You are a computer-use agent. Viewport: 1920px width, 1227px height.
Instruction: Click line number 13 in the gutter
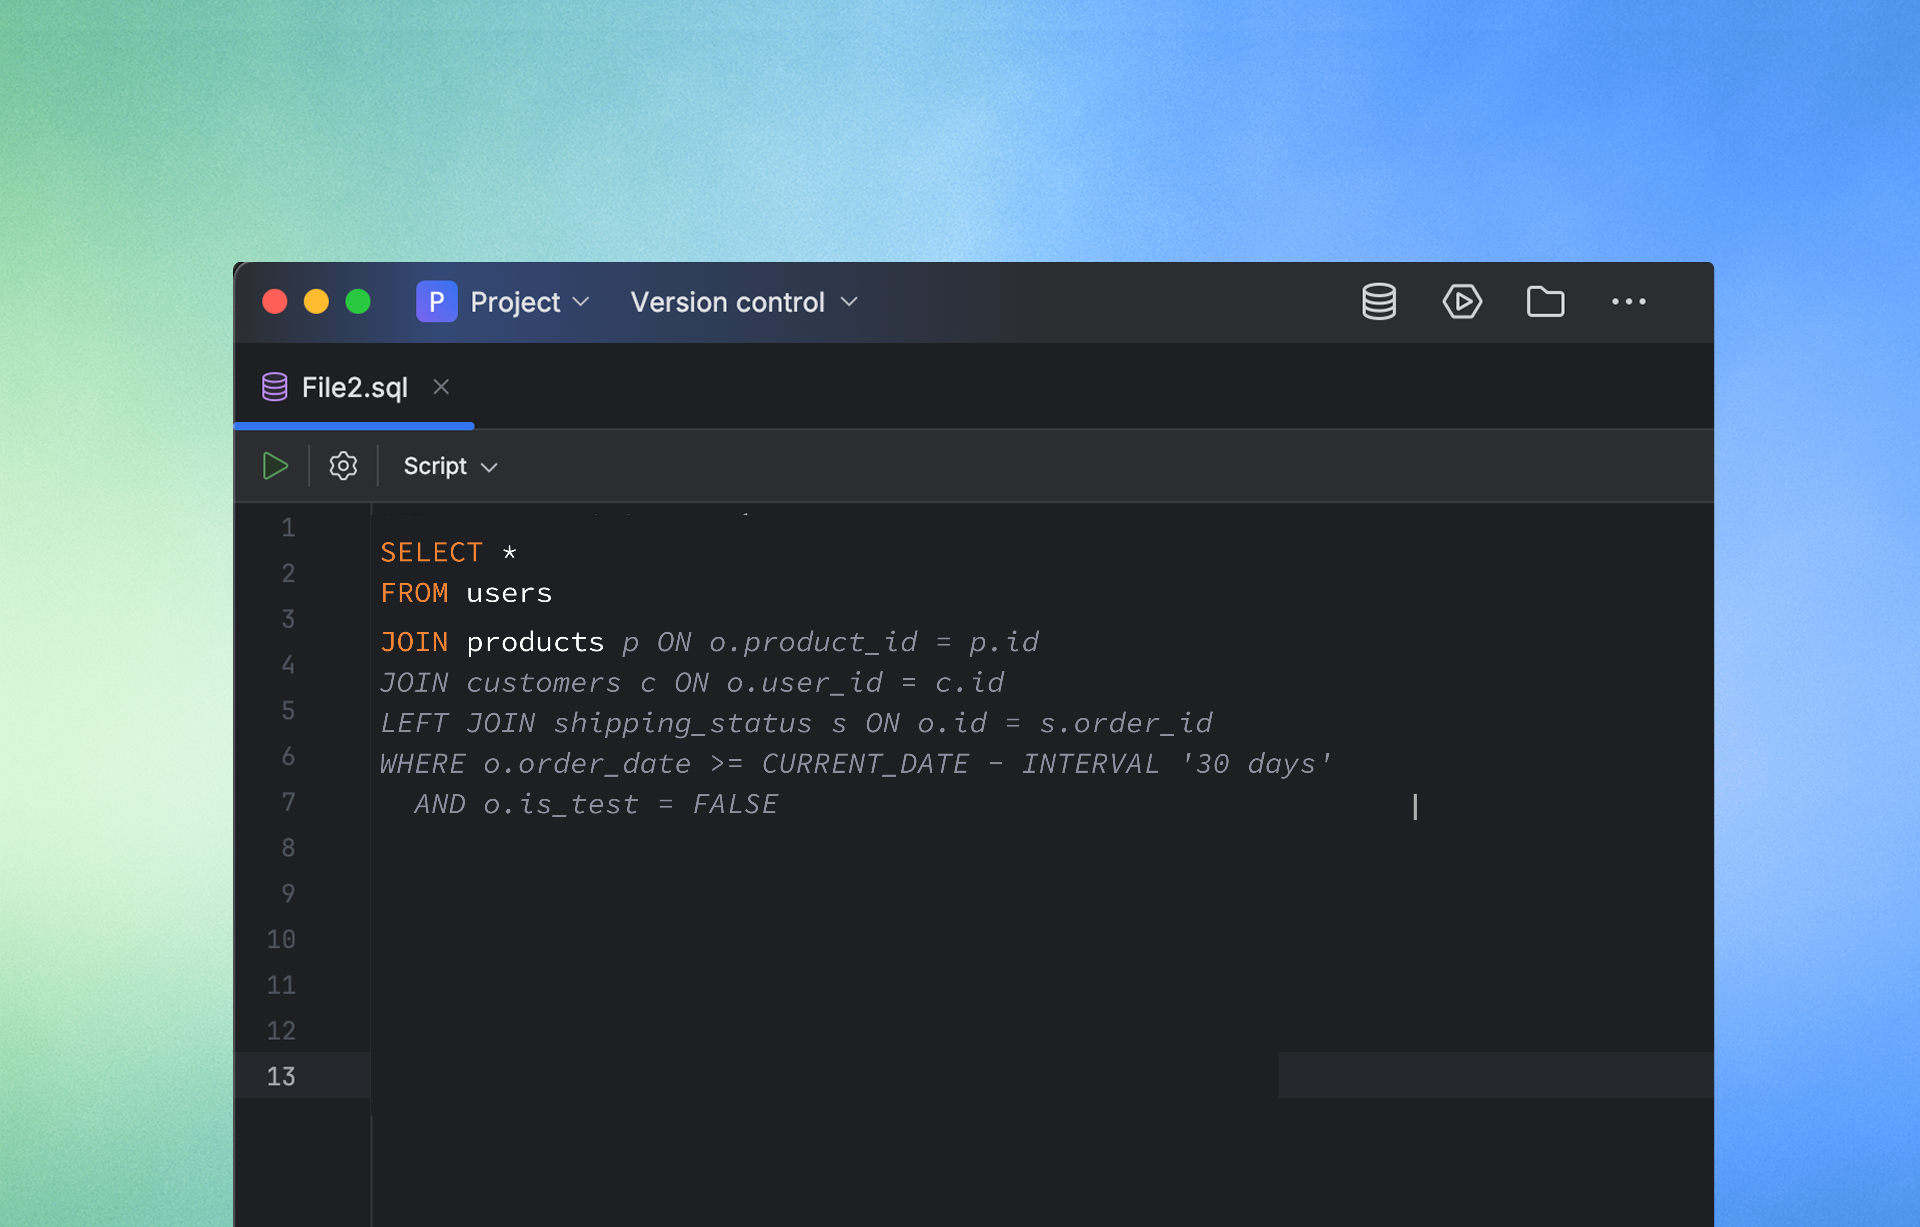tap(281, 1076)
